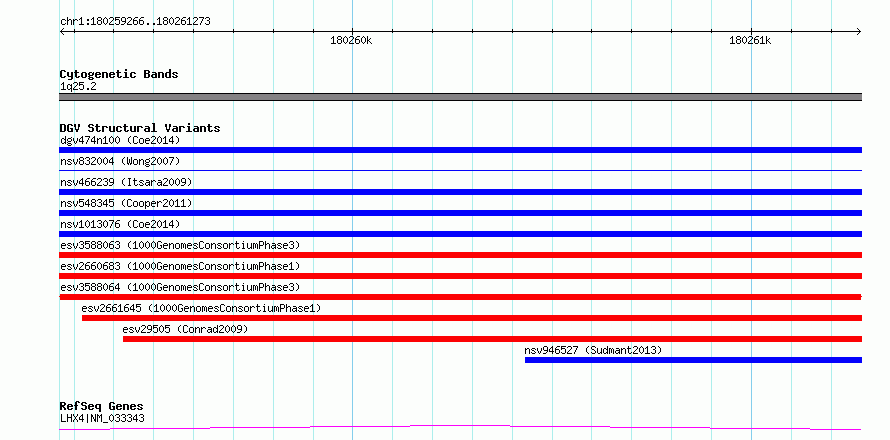Screen dimensions: 890x440
Task: Select the gray 1q25.2 cytogenetic band bar
Action: point(460,97)
